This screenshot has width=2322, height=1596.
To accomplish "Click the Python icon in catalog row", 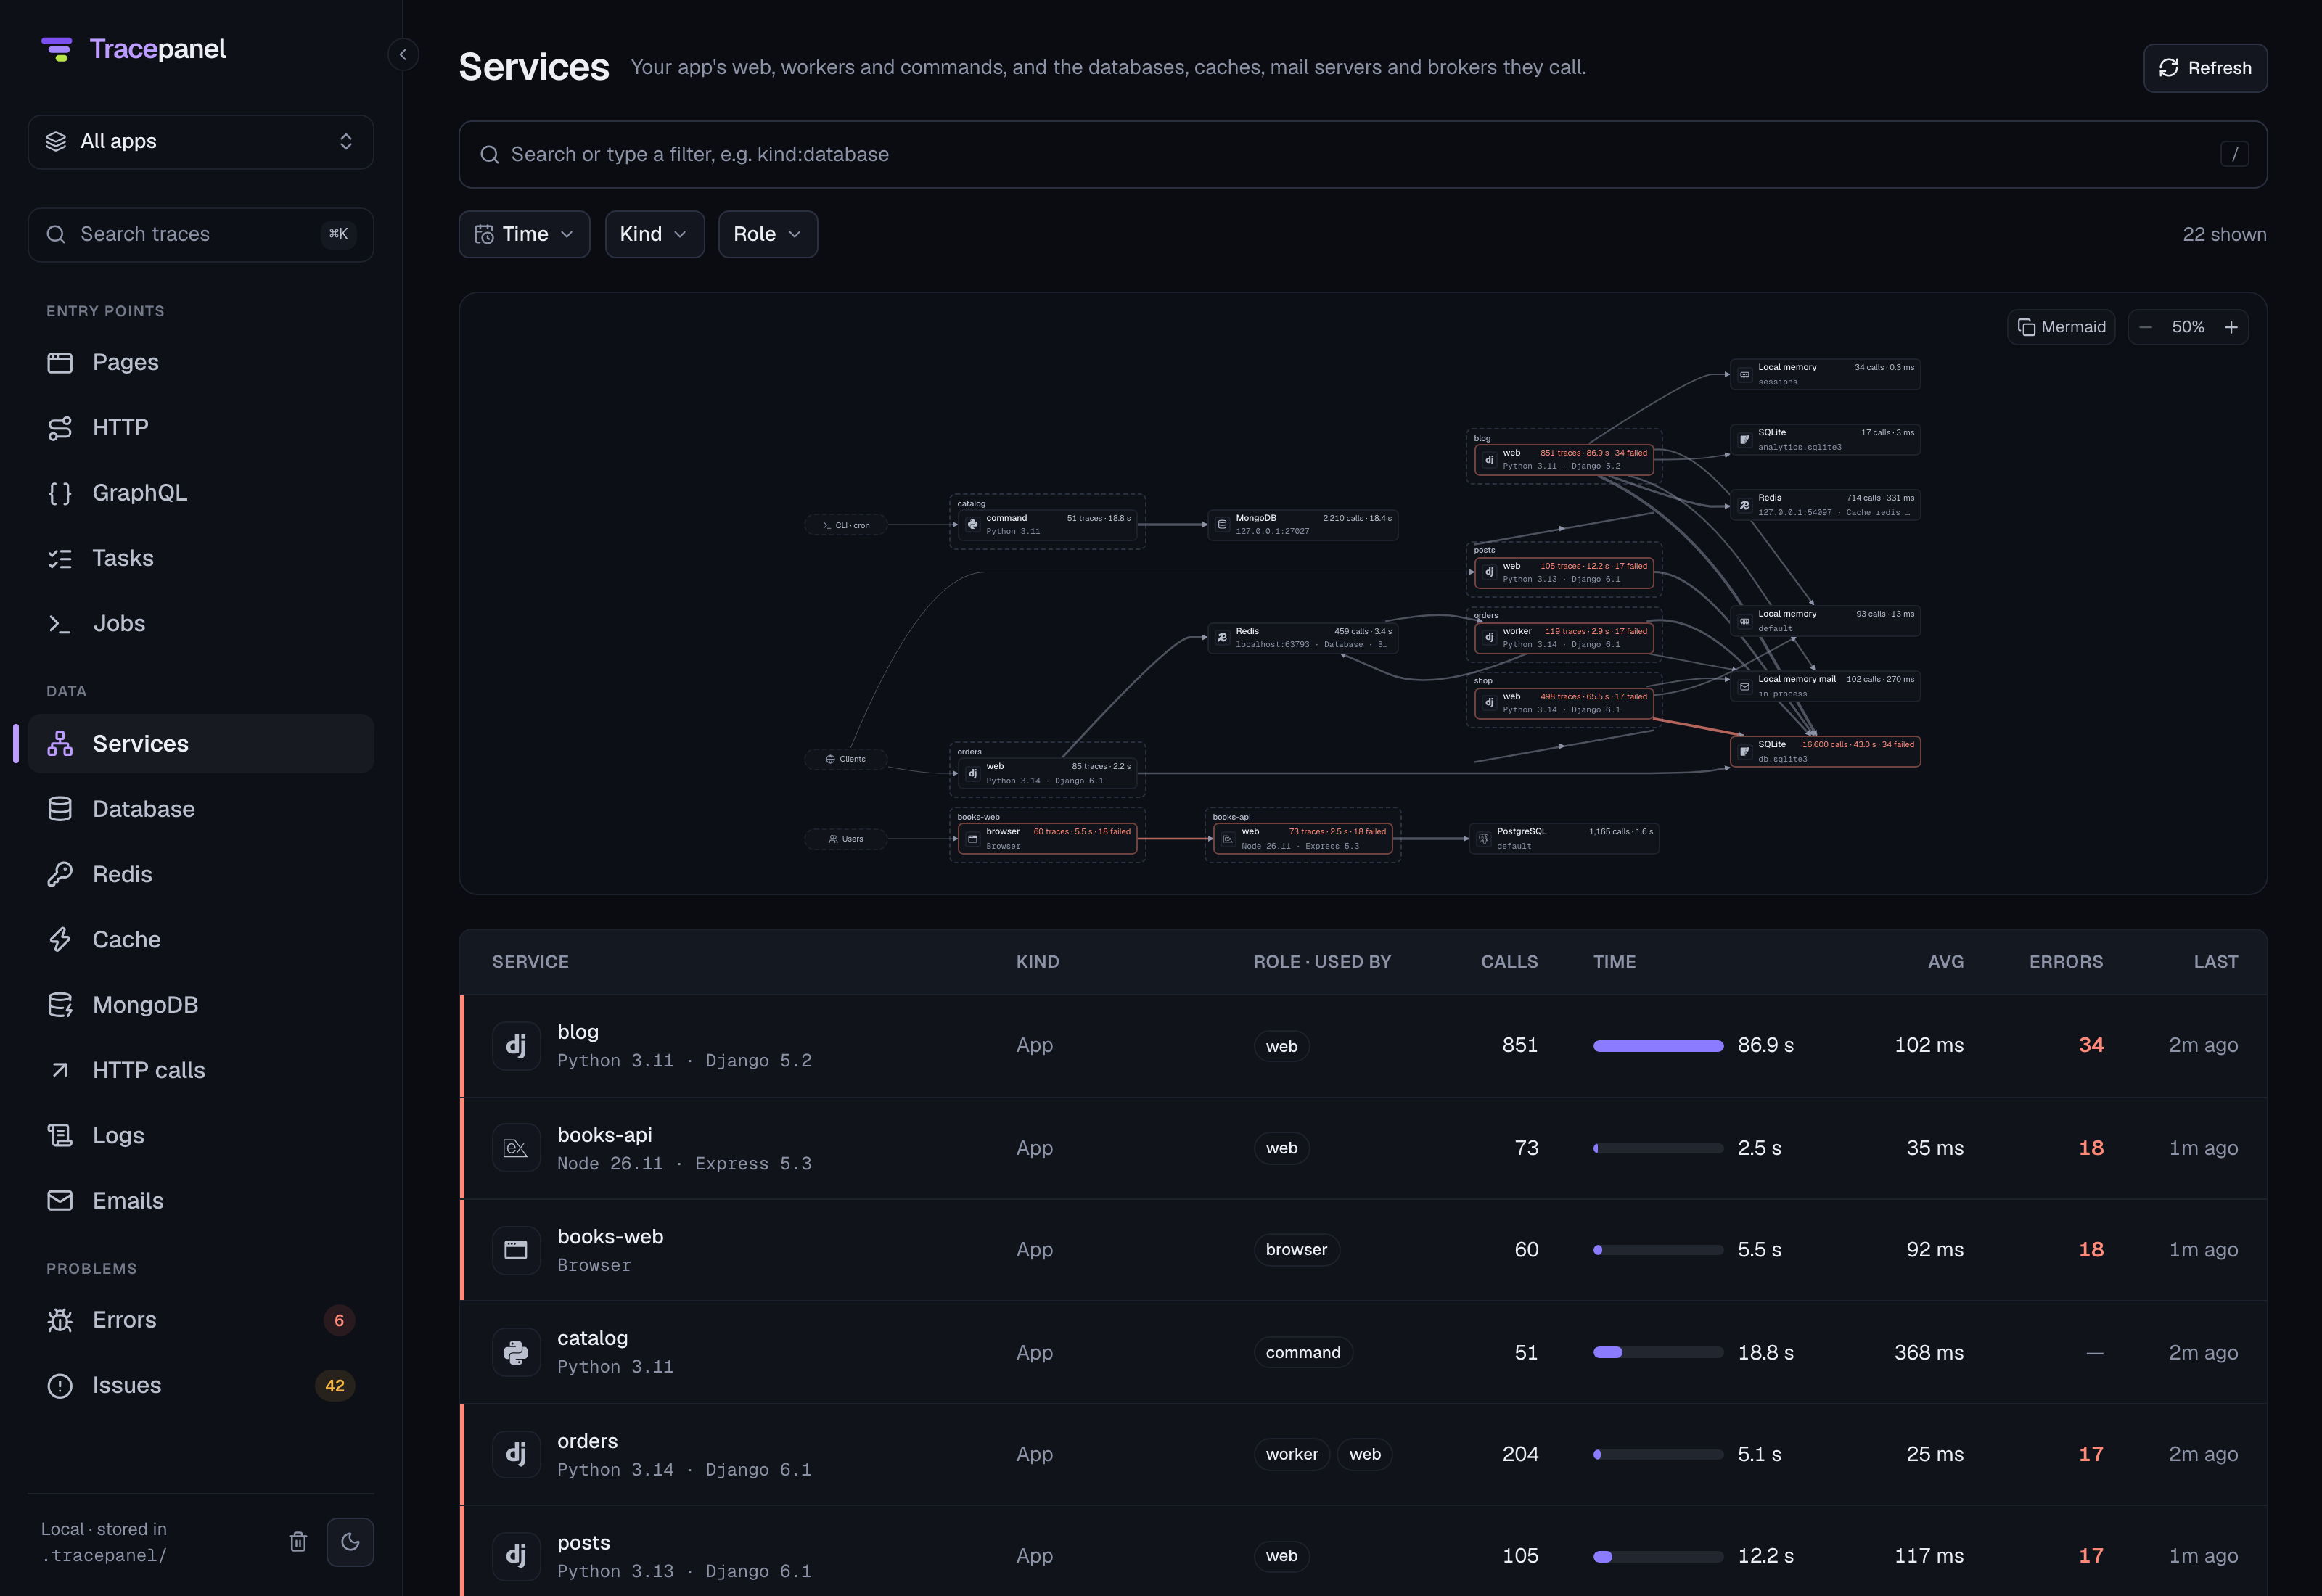I will (516, 1353).
